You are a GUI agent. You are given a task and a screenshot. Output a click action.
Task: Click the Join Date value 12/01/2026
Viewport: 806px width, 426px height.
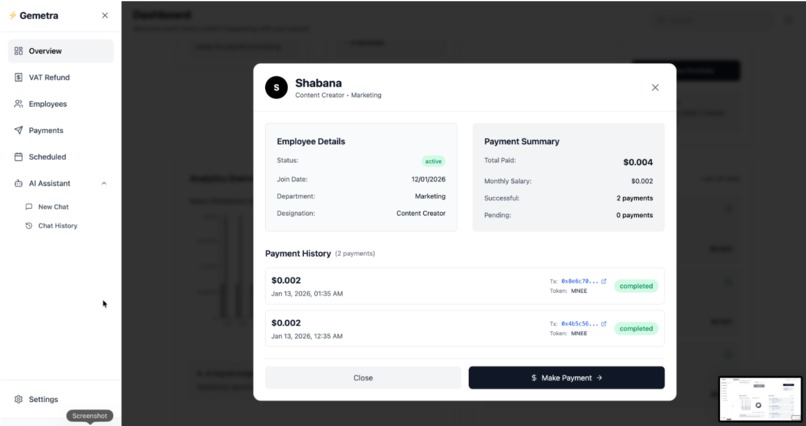click(x=428, y=179)
